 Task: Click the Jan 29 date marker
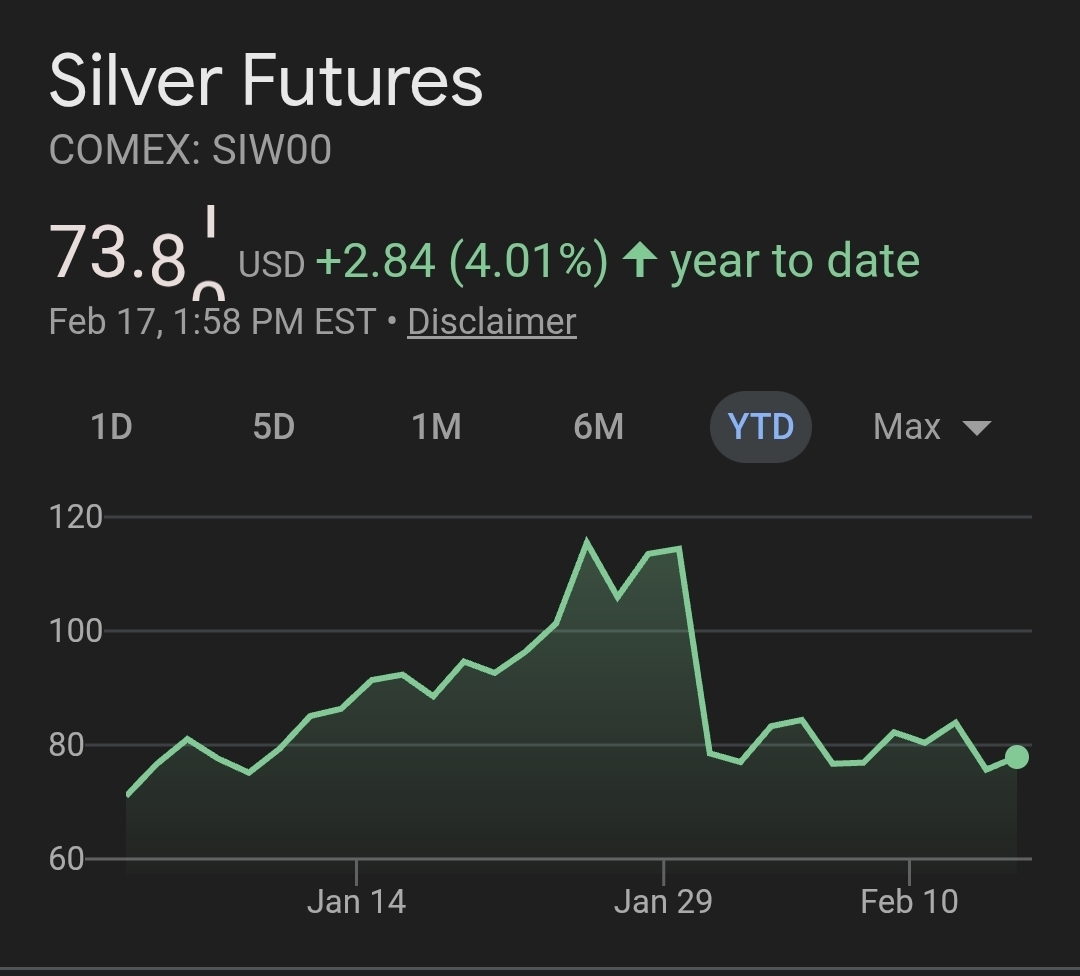663,901
